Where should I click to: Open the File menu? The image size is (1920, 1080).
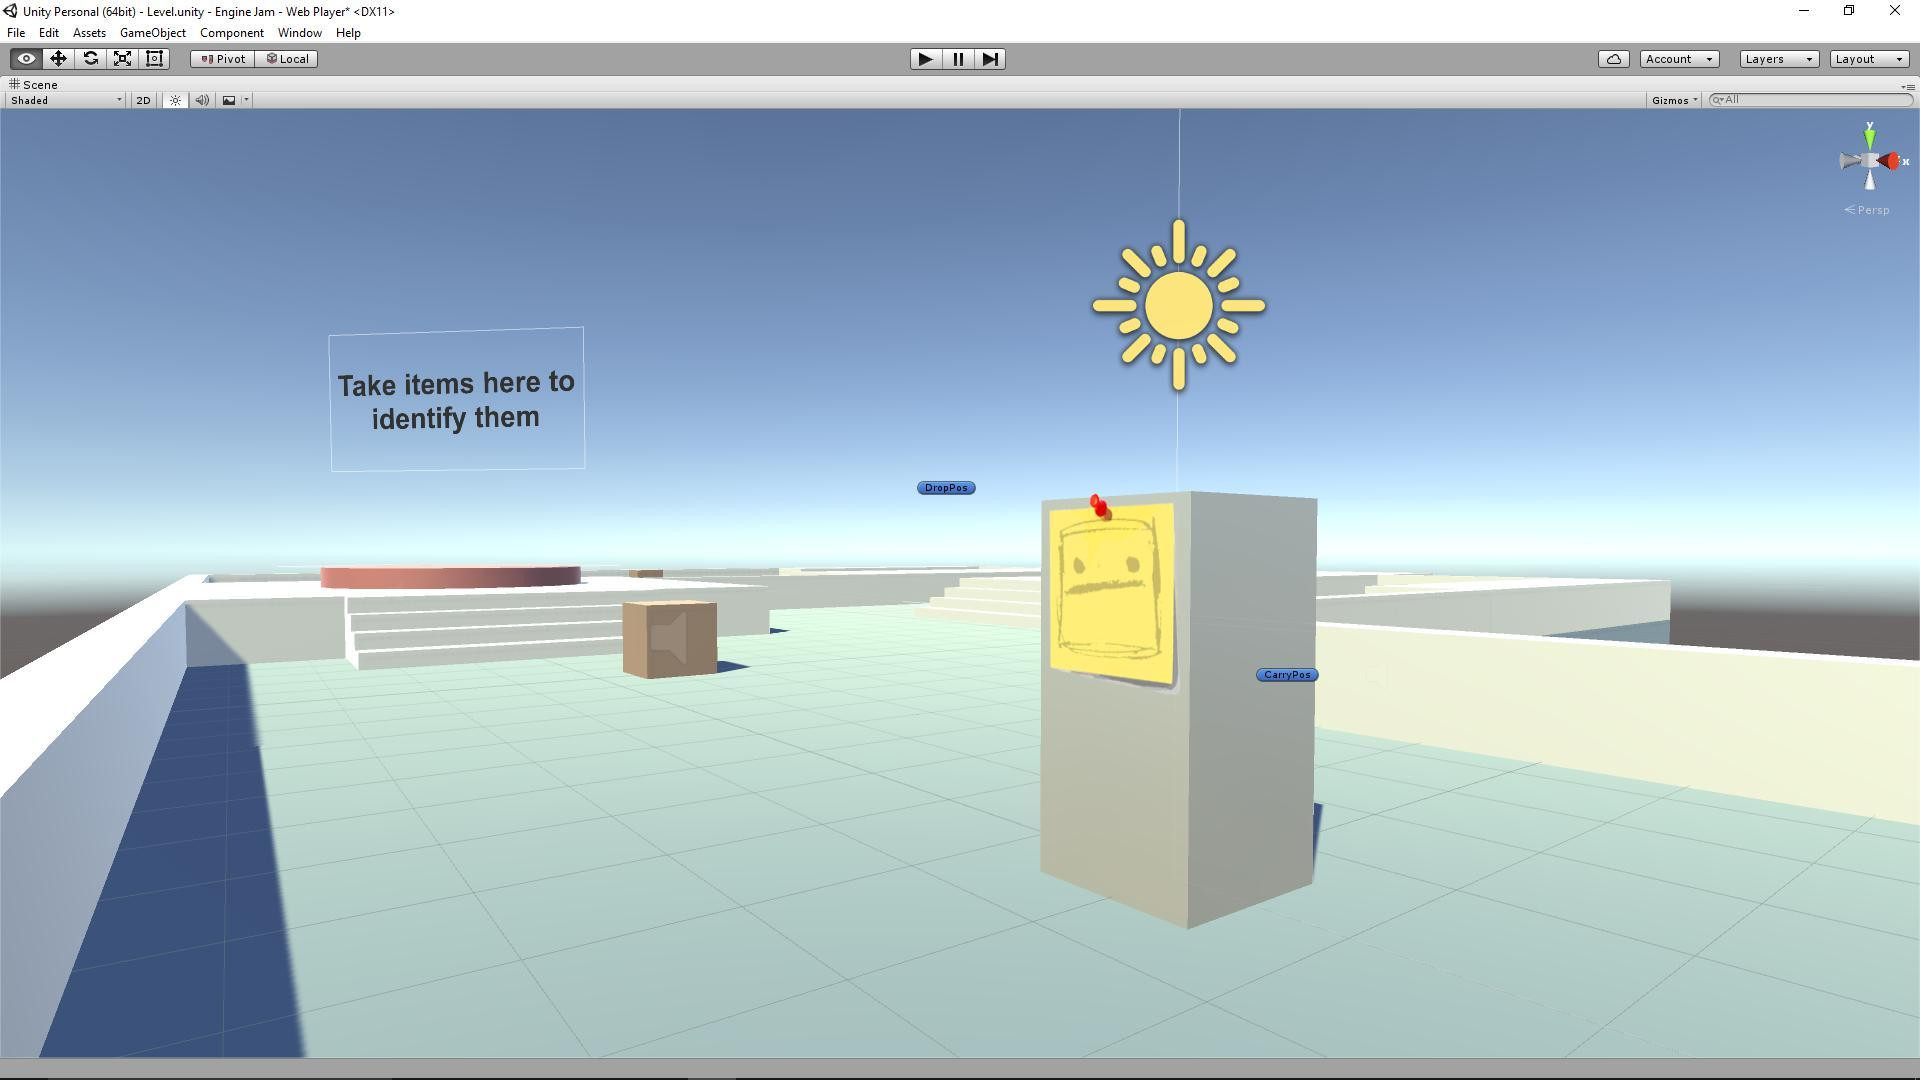coord(16,33)
